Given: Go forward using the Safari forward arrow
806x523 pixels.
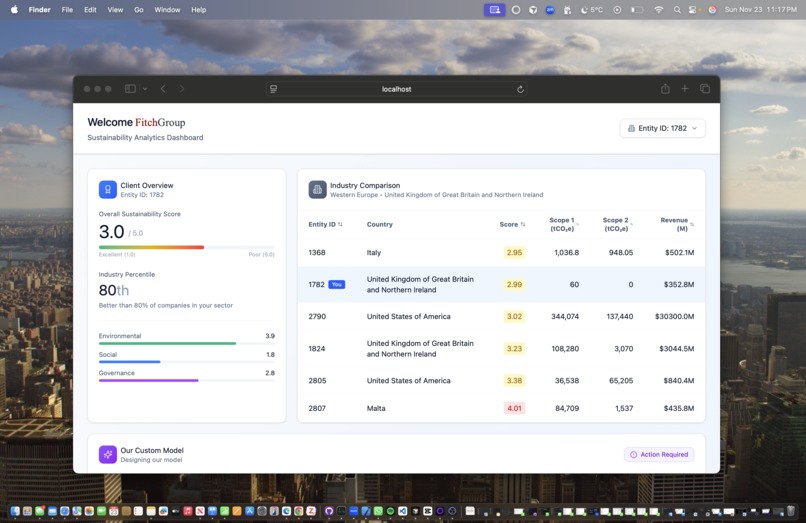Looking at the screenshot, I should click(181, 89).
